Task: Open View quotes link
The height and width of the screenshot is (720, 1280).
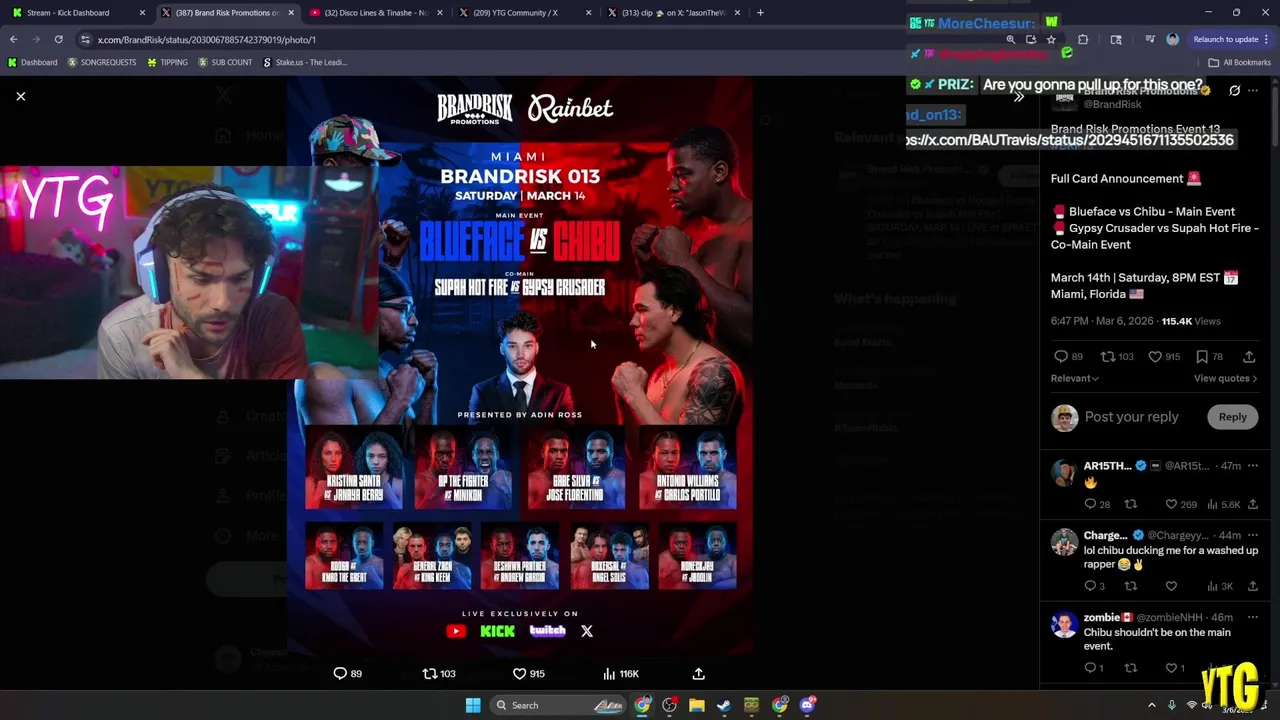Action: (1225, 378)
